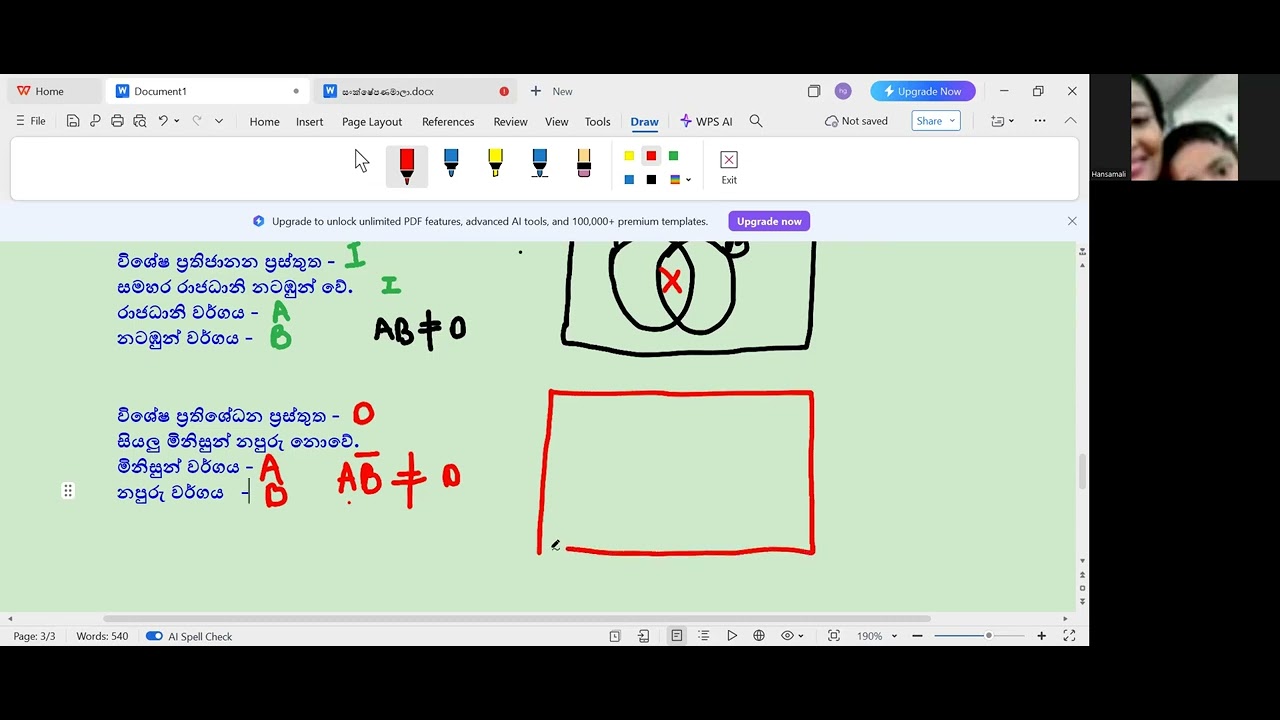Open the Share dropdown button

[x=936, y=121]
